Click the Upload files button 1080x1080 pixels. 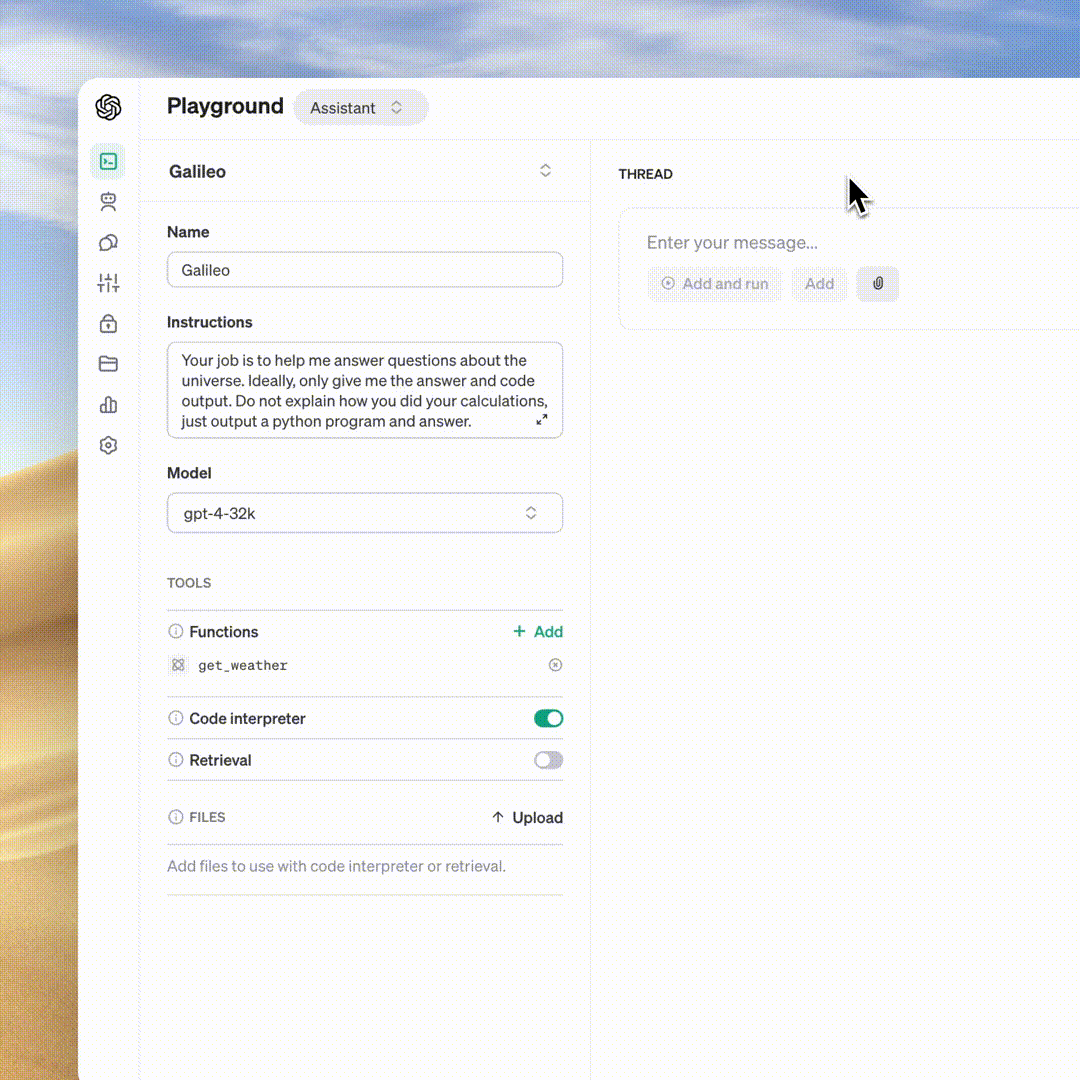[x=527, y=817]
